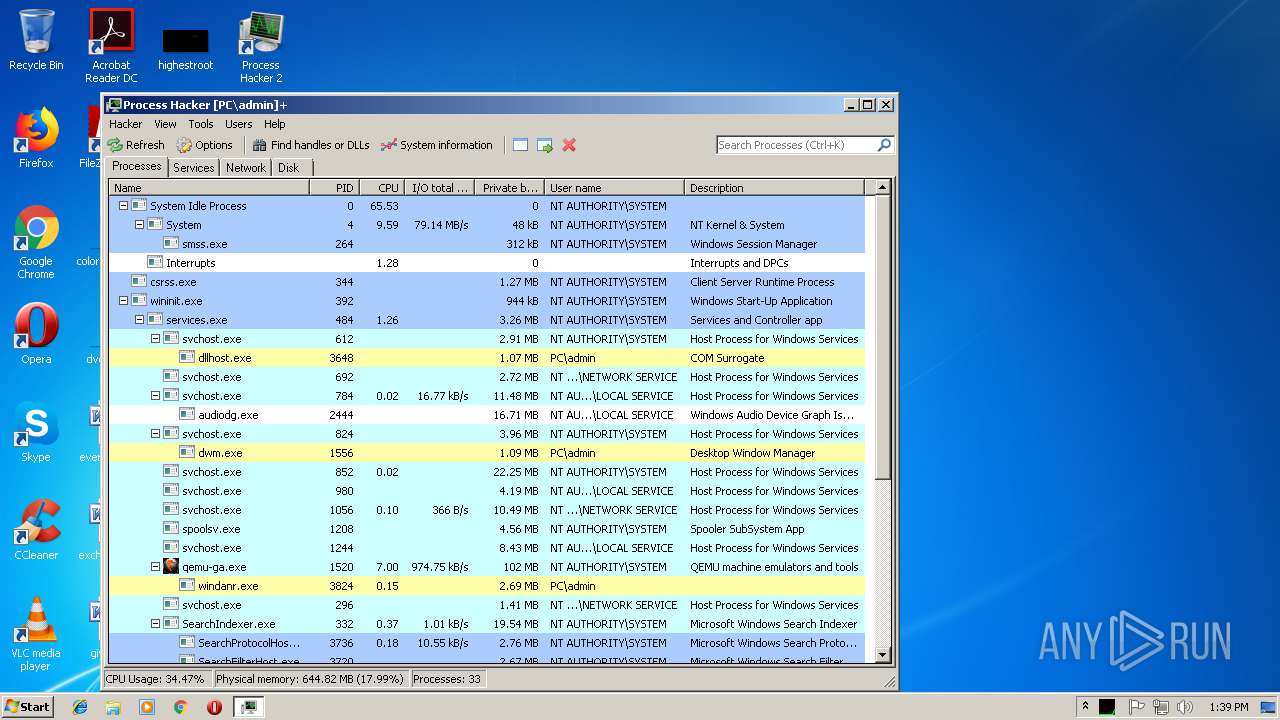This screenshot has width=1280, height=720.
Task: Select the Processes tab
Action: (x=137, y=167)
